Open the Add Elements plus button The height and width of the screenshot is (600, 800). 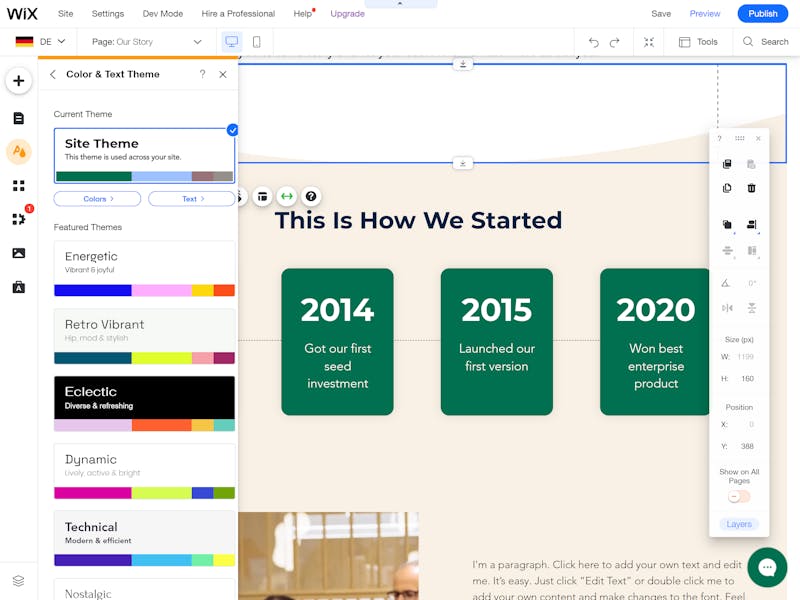pos(19,81)
